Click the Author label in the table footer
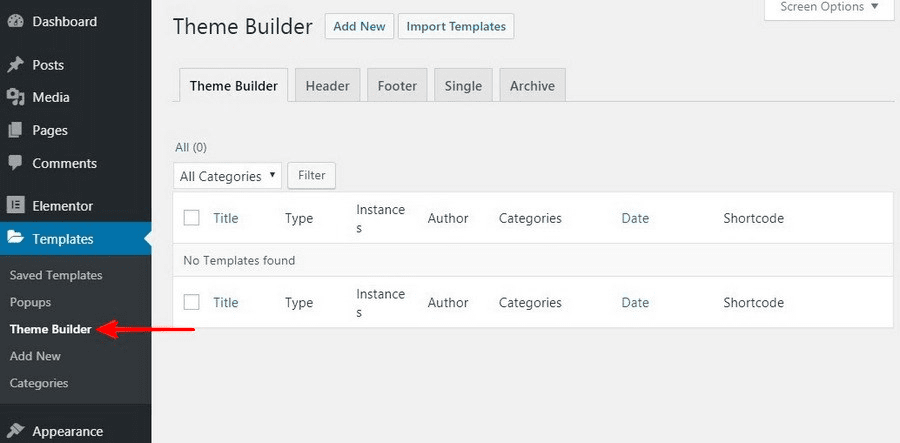900x443 pixels. tap(448, 302)
